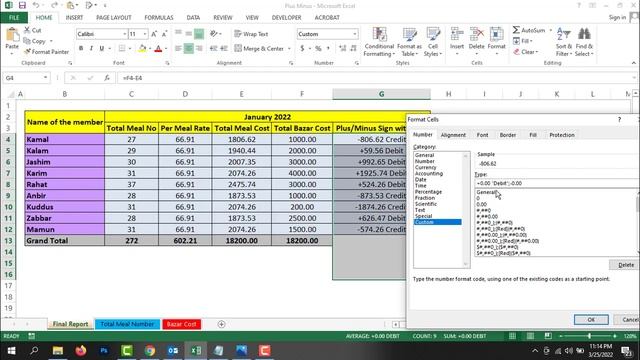Select the Format Painter brush
640x360 pixels.
click(46, 52)
